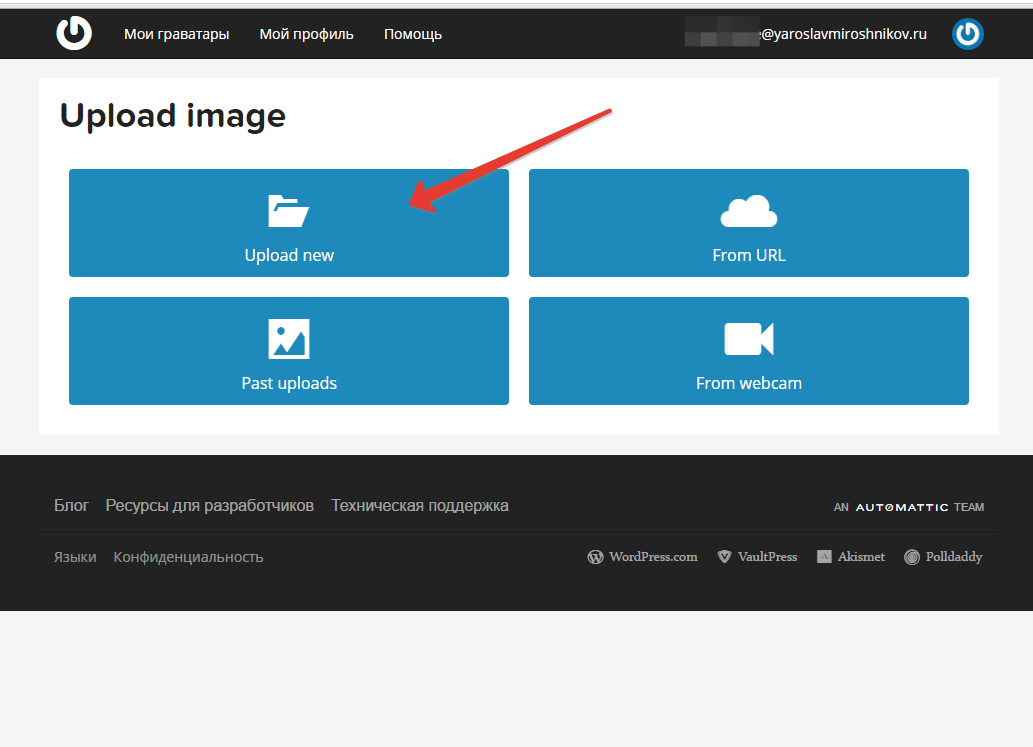
Task: Open the user avatar icon at top right
Action: click(967, 34)
